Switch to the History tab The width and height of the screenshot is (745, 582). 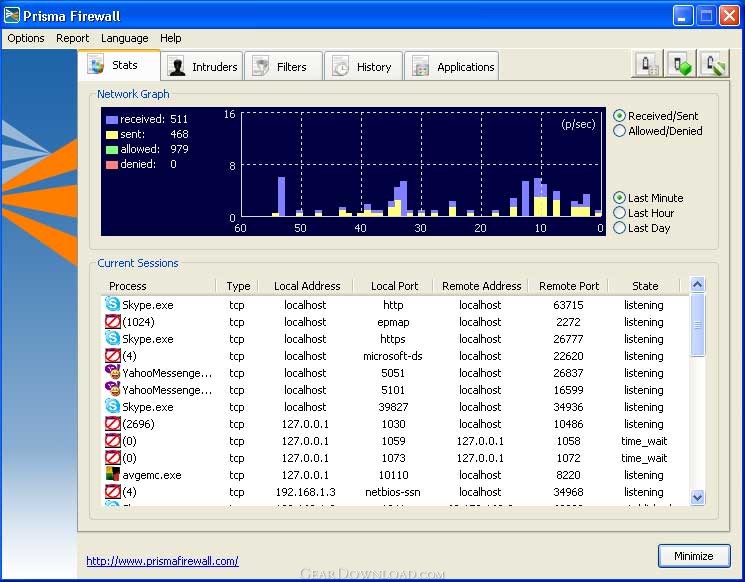pyautogui.click(x=363, y=67)
